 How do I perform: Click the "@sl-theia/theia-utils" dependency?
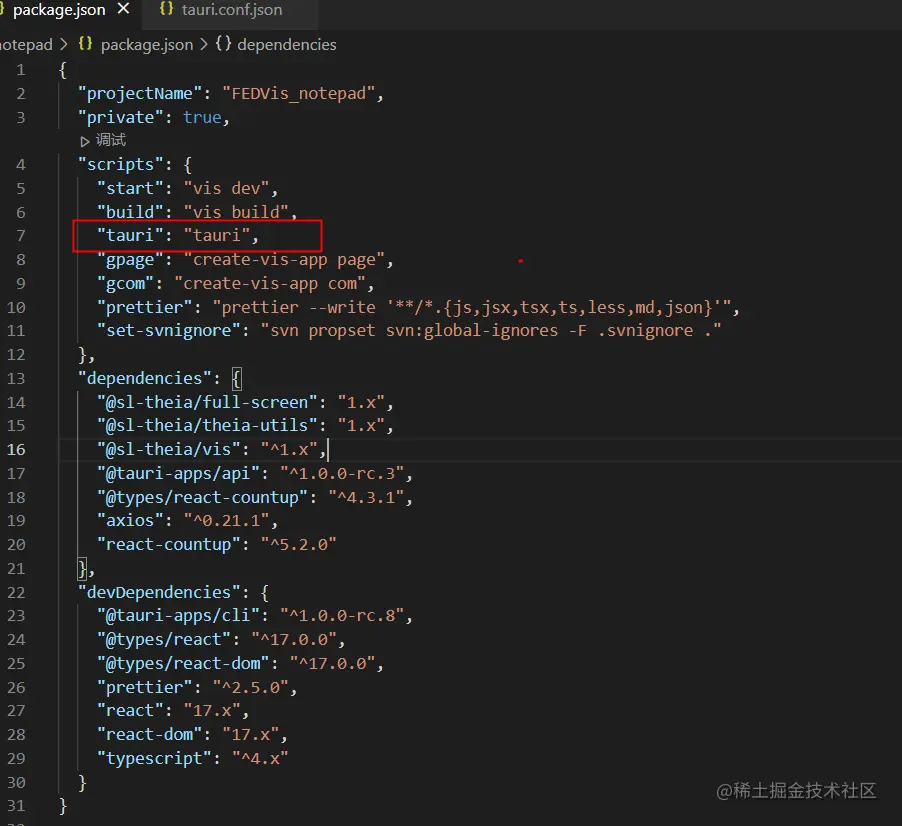tap(207, 426)
